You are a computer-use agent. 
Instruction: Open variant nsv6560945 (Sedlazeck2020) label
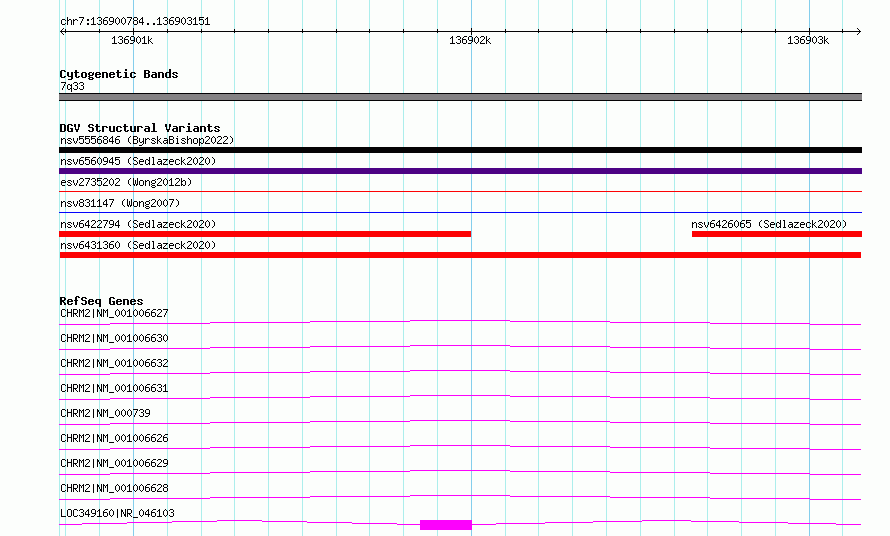(138, 161)
